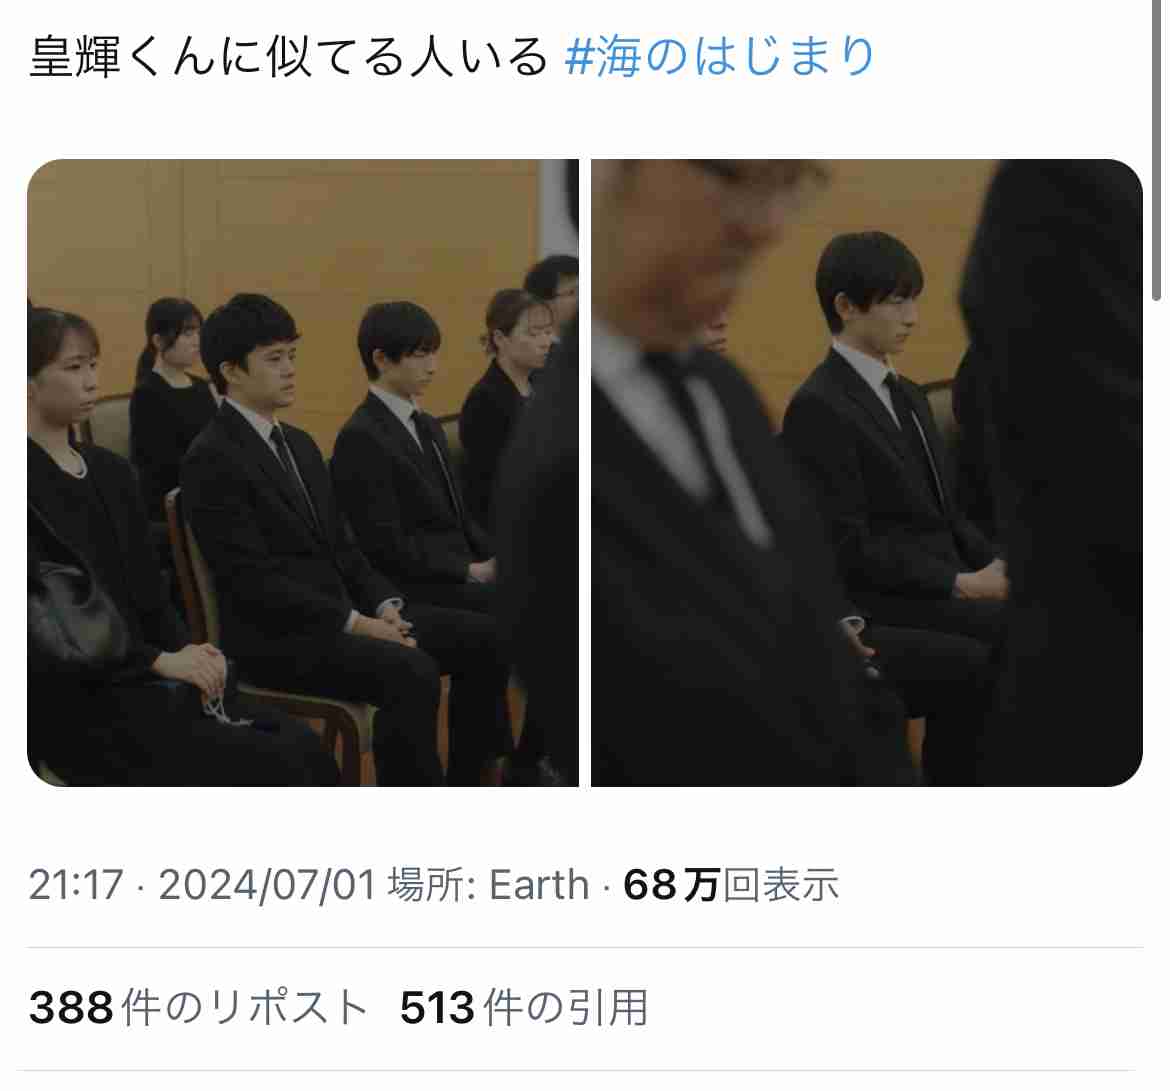This screenshot has height=1091, width=1170.
Task: Click the 2024/07/01 post date
Action: (x=267, y=885)
